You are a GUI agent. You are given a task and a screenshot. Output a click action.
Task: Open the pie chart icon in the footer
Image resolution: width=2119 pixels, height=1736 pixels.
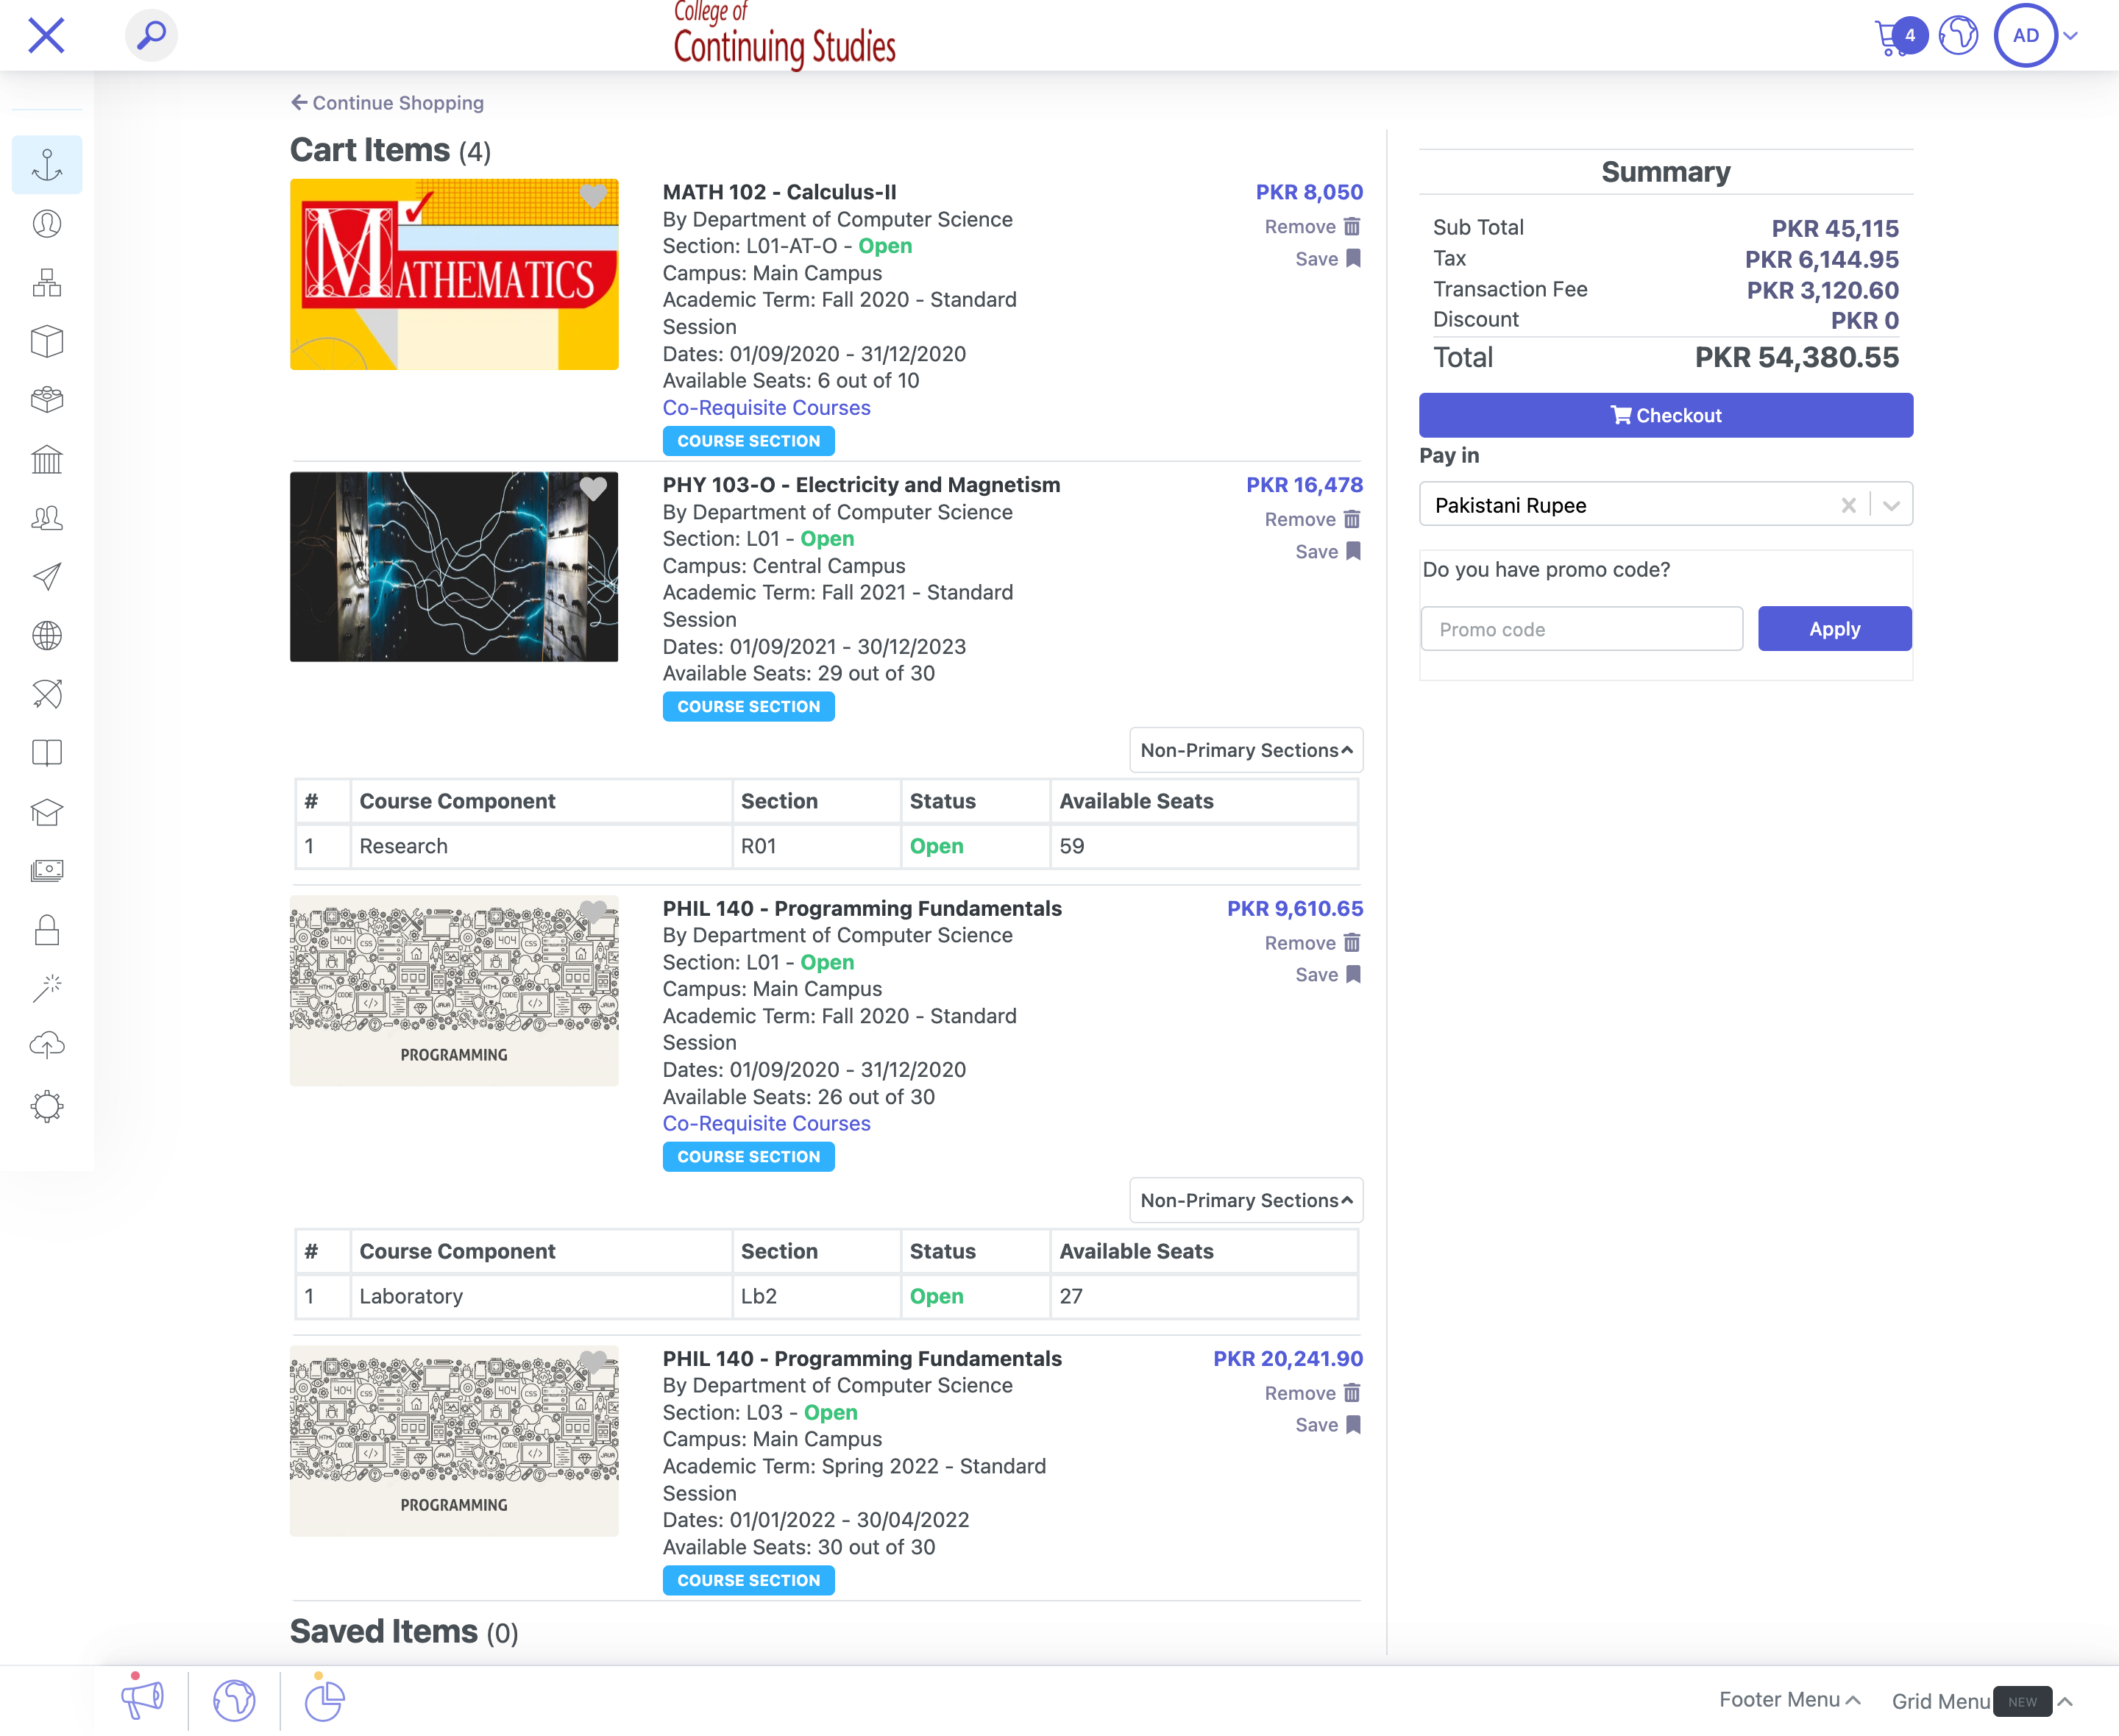(324, 1700)
